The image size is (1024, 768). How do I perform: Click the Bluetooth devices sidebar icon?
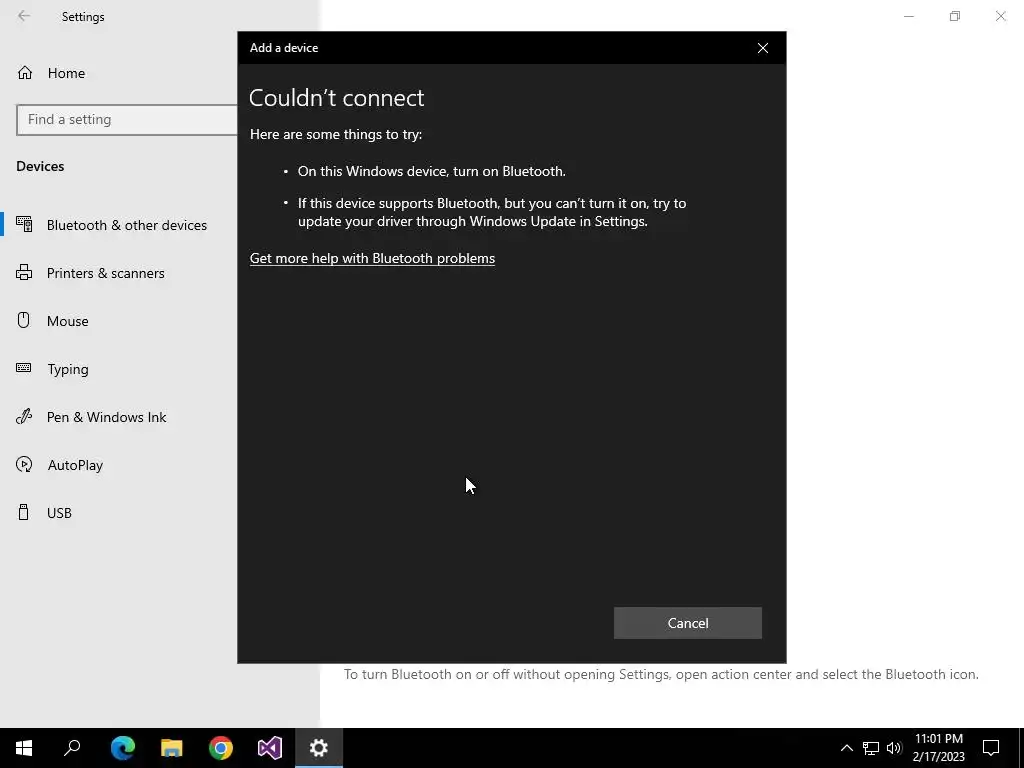pyautogui.click(x=24, y=224)
